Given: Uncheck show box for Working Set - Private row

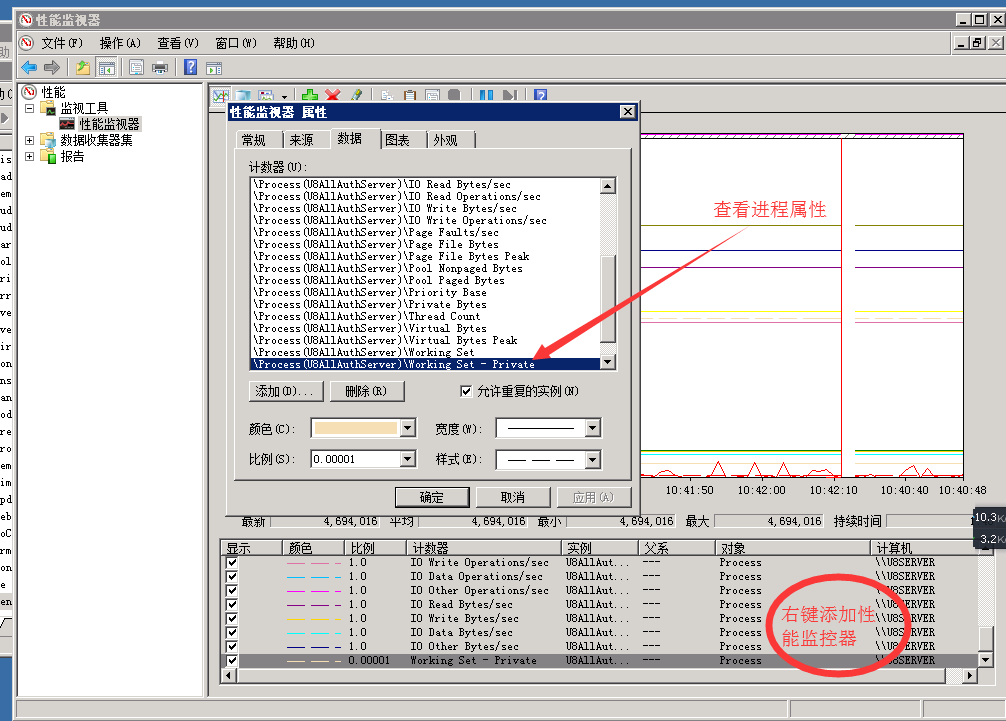Looking at the screenshot, I should click(232, 661).
